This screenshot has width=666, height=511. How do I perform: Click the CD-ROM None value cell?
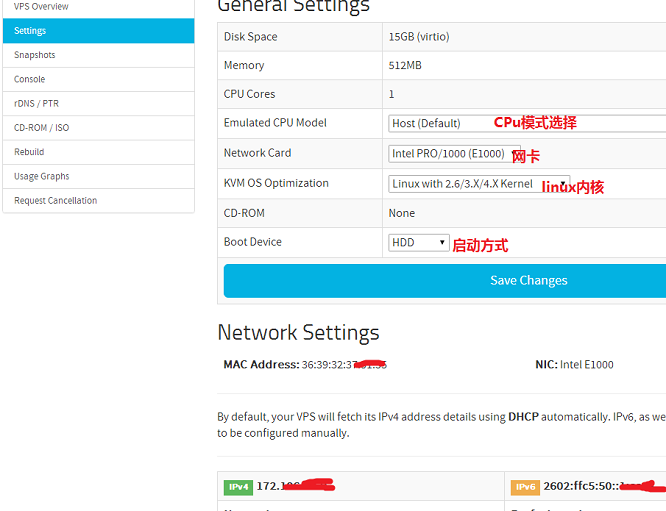tap(402, 213)
